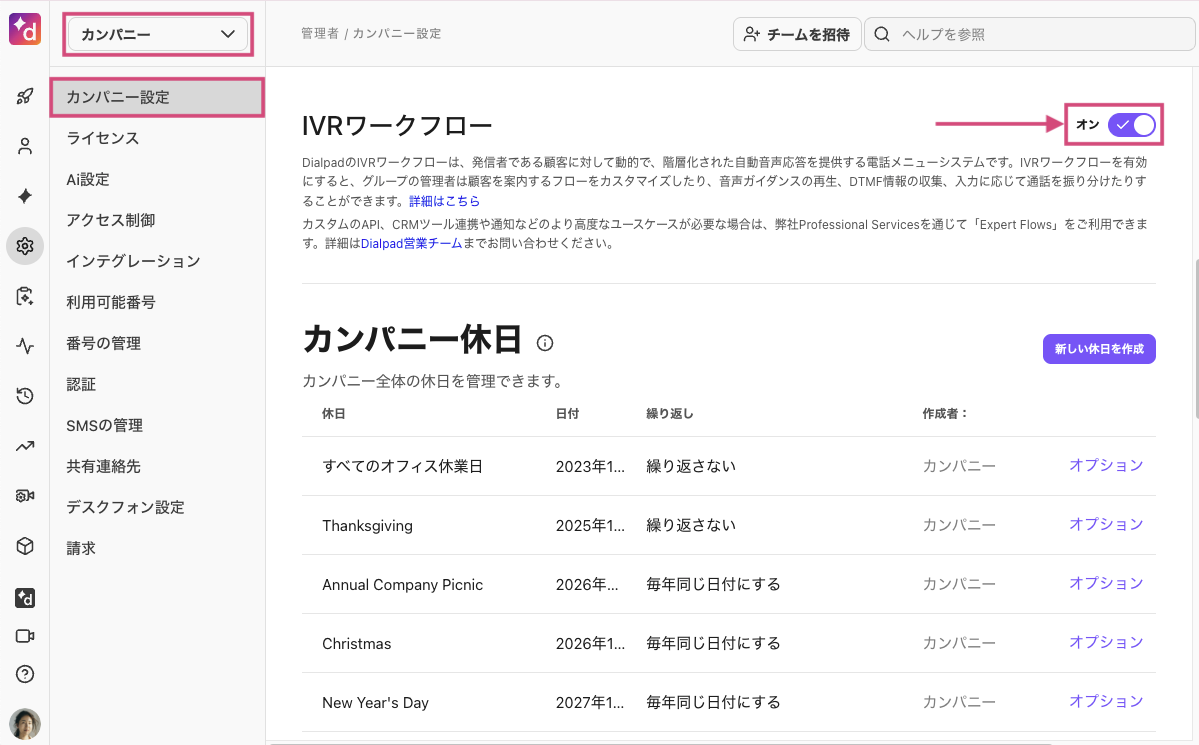Open the history clock icon

(x=25, y=397)
